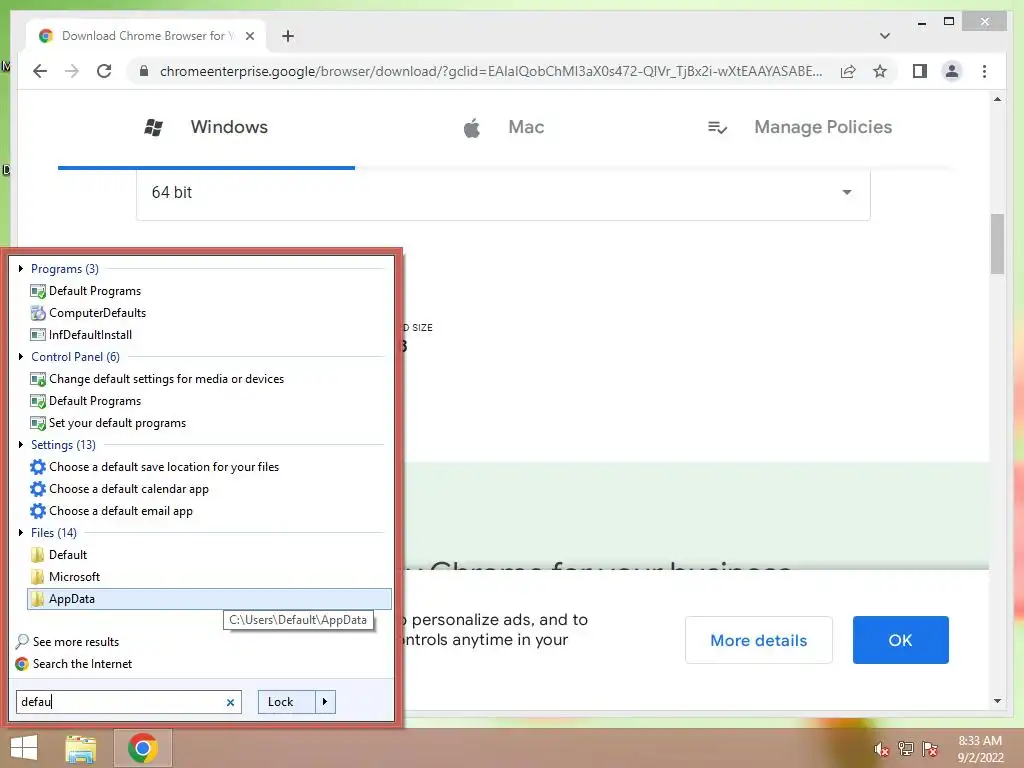Reload the Chrome download page
This screenshot has width=1024, height=768.
point(104,71)
